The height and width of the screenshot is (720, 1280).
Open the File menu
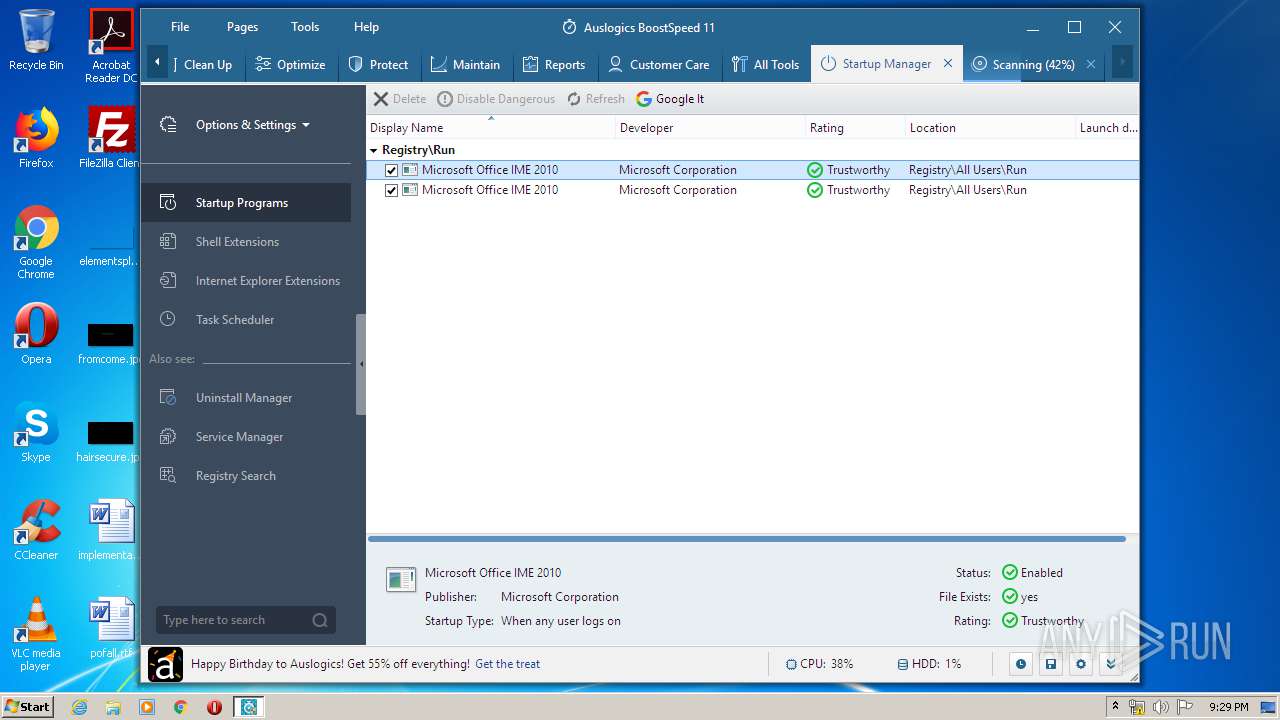tap(180, 27)
